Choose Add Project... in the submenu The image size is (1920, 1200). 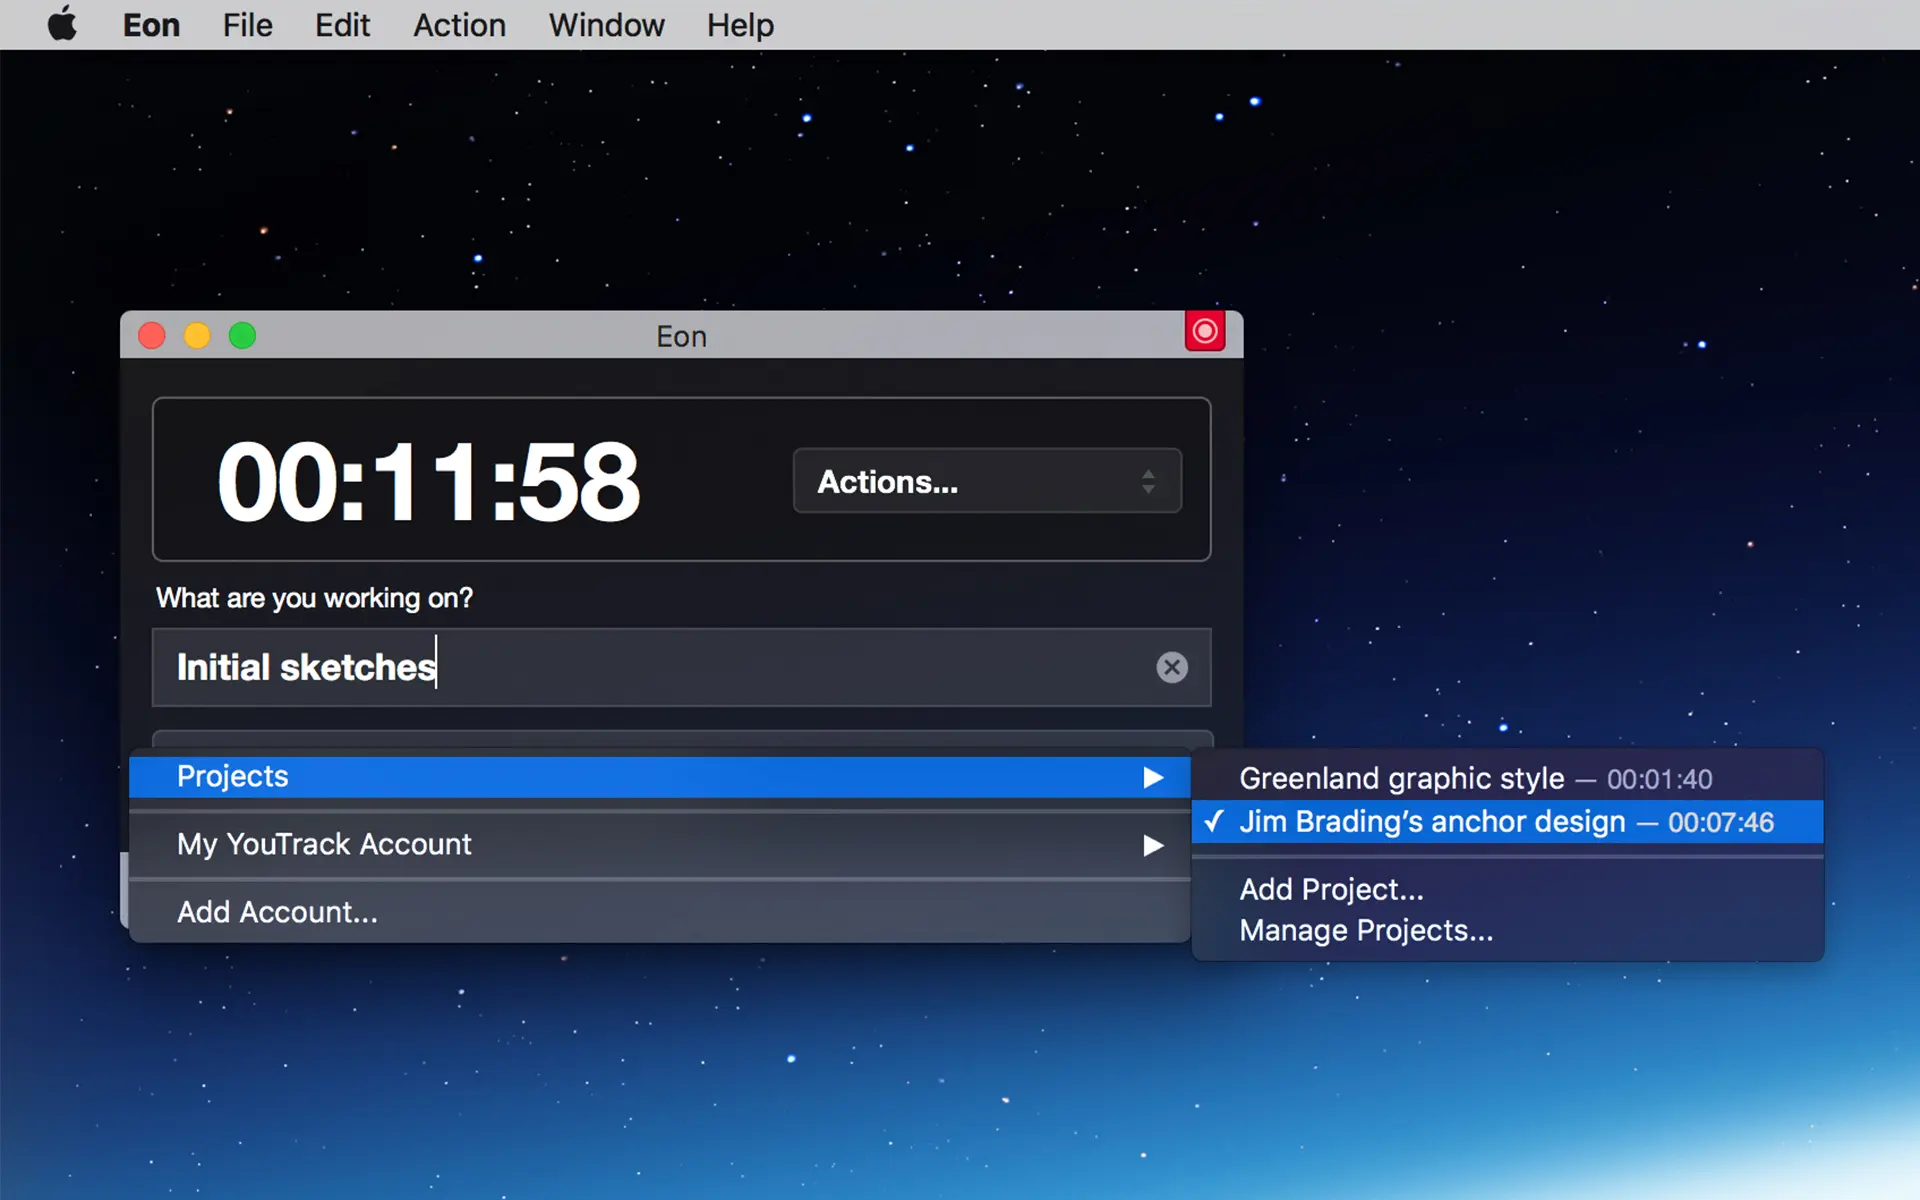(1508, 889)
